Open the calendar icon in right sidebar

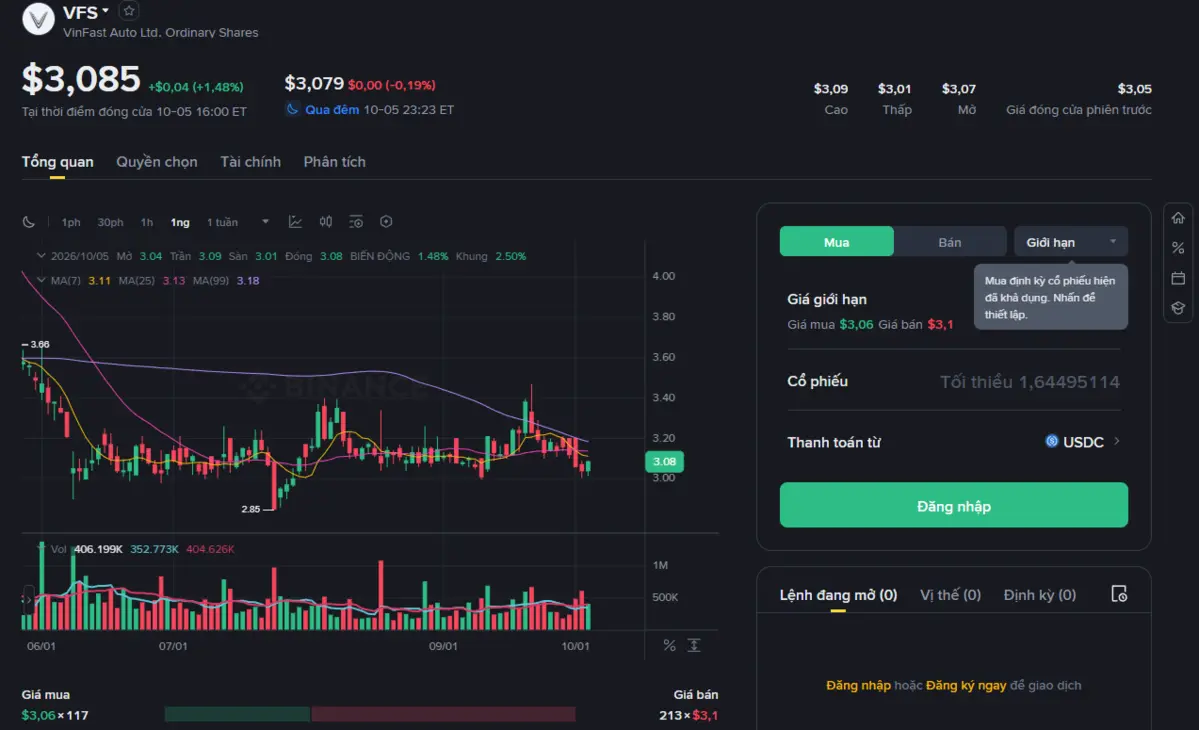click(1178, 277)
